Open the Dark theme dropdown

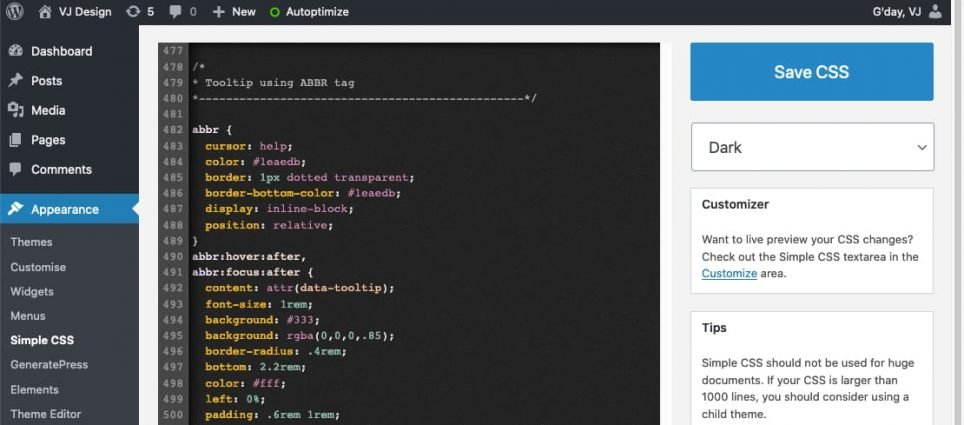812,147
